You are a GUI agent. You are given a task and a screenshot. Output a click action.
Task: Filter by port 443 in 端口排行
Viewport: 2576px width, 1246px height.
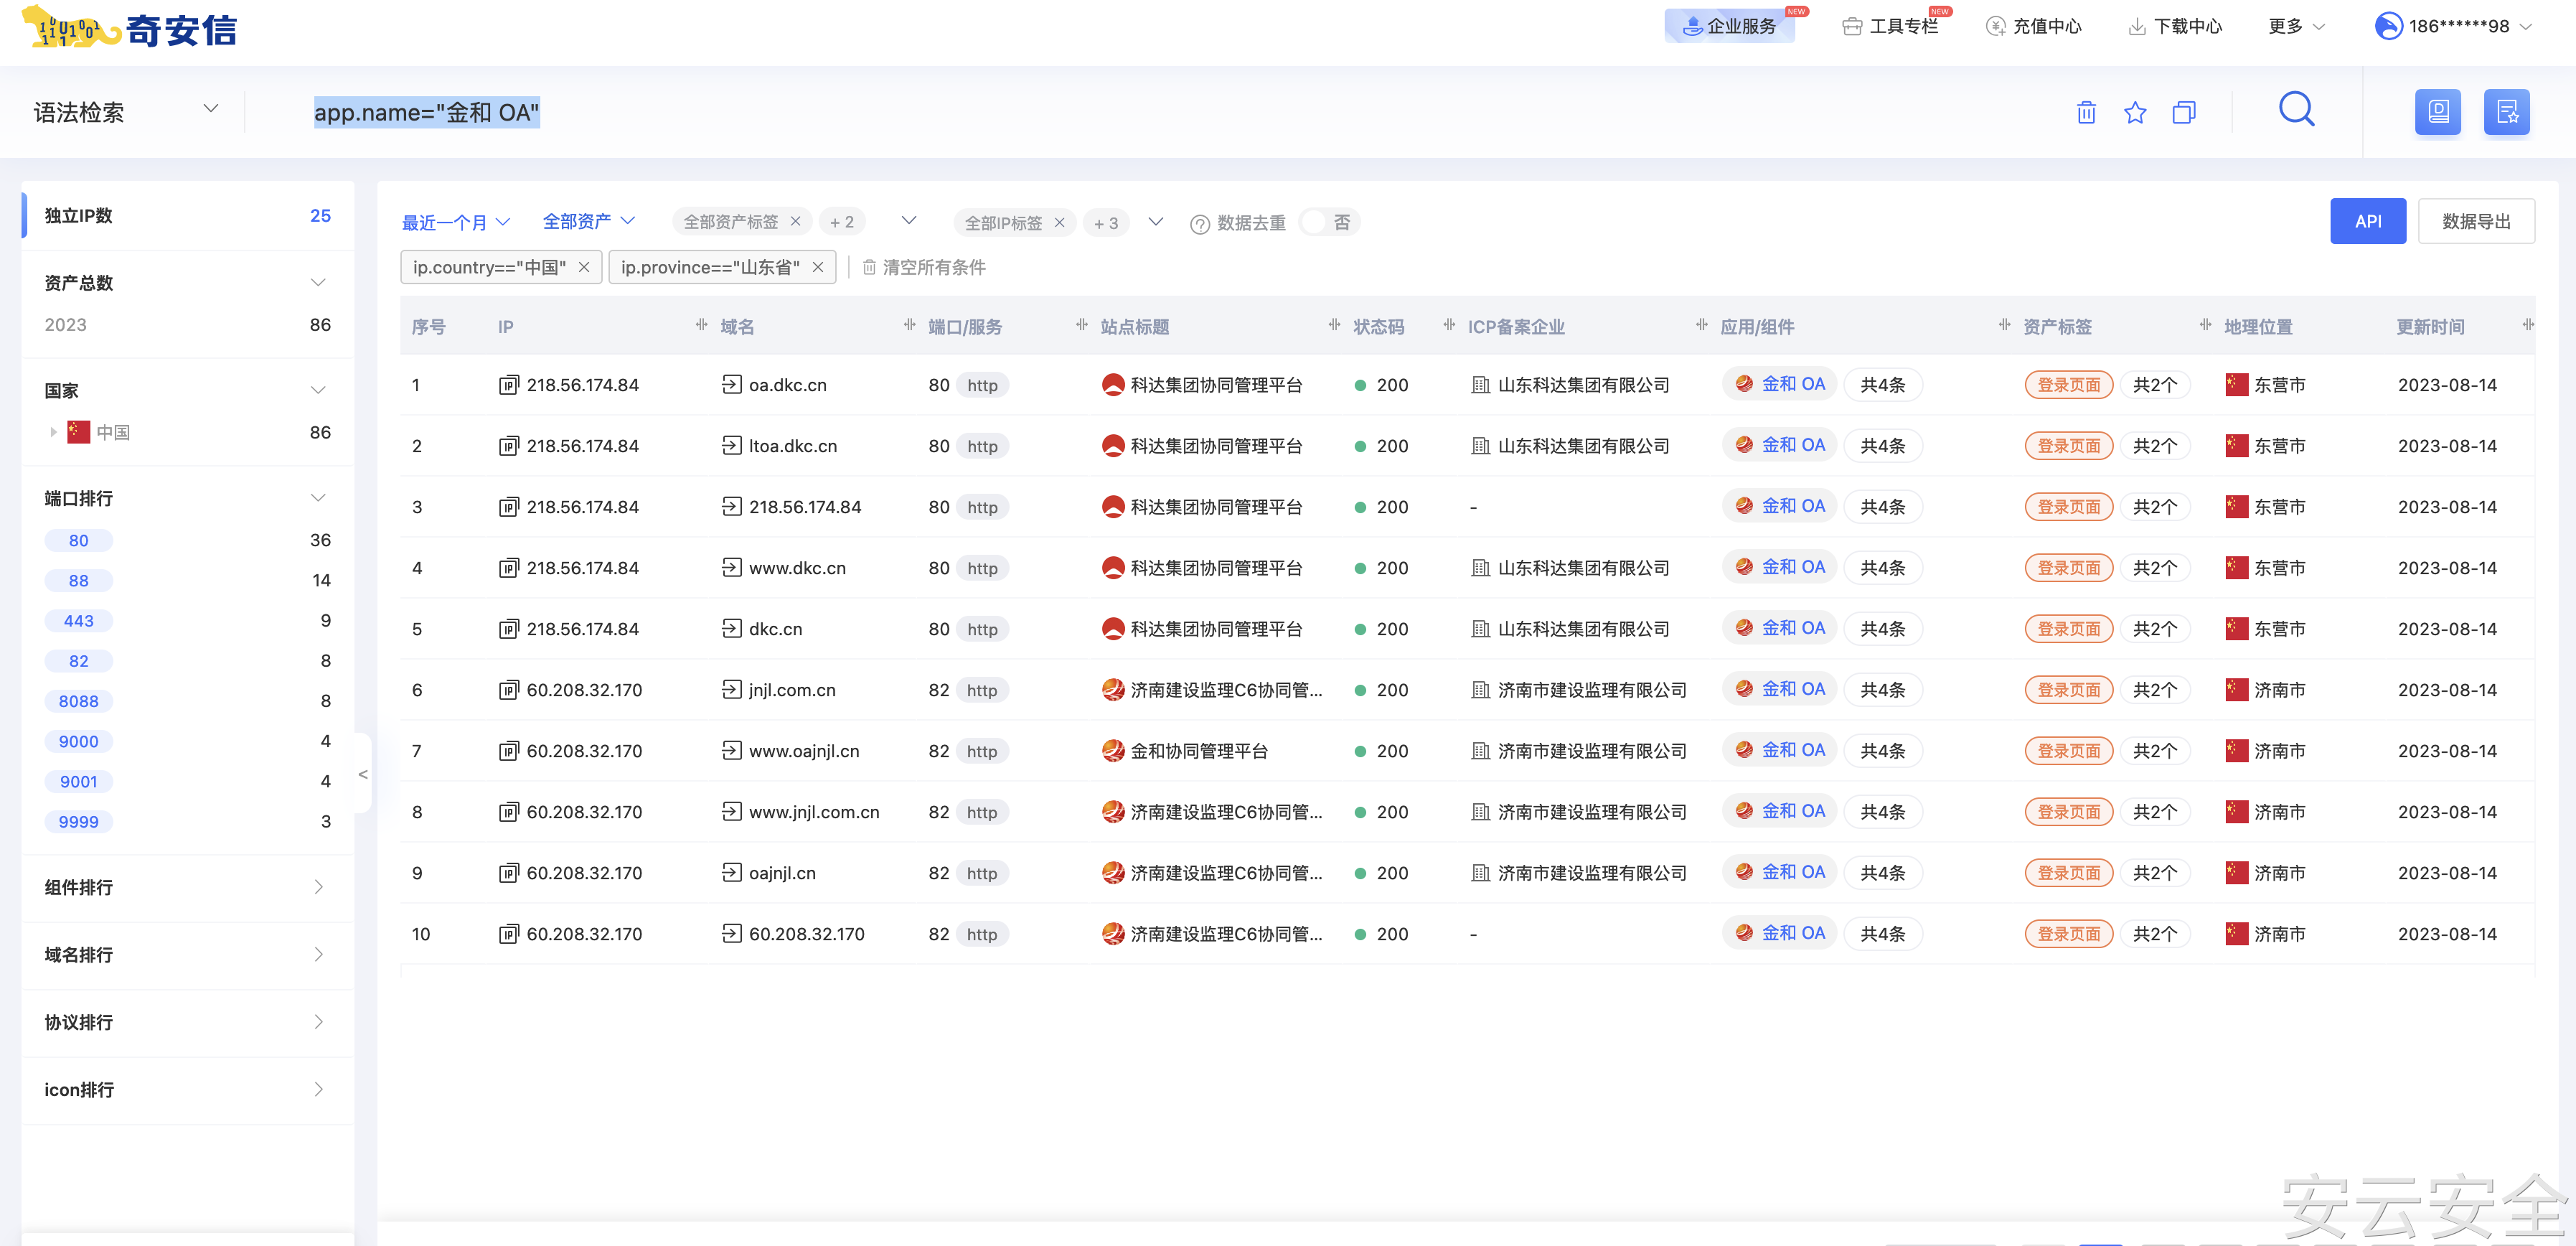pyautogui.click(x=79, y=621)
